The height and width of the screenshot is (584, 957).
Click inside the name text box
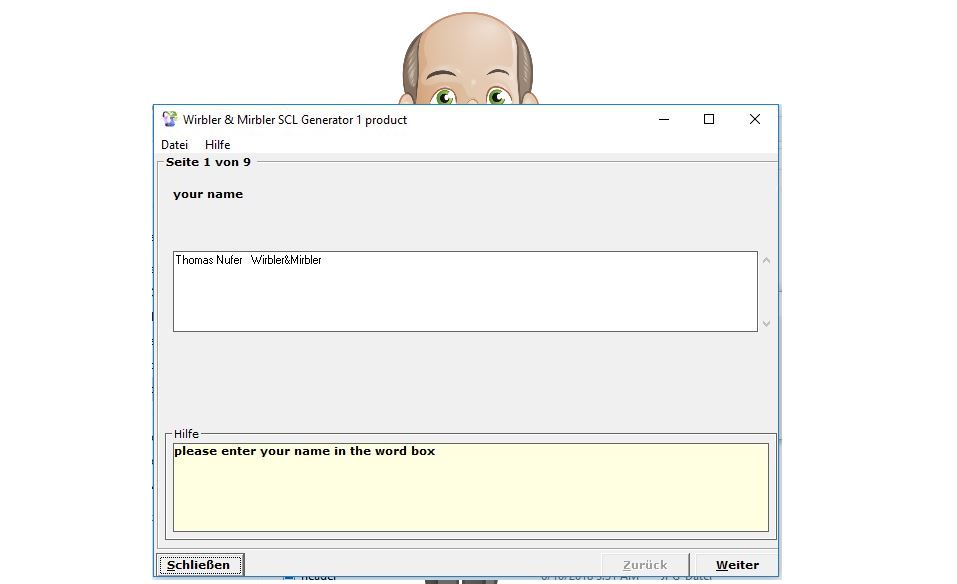[x=465, y=295]
